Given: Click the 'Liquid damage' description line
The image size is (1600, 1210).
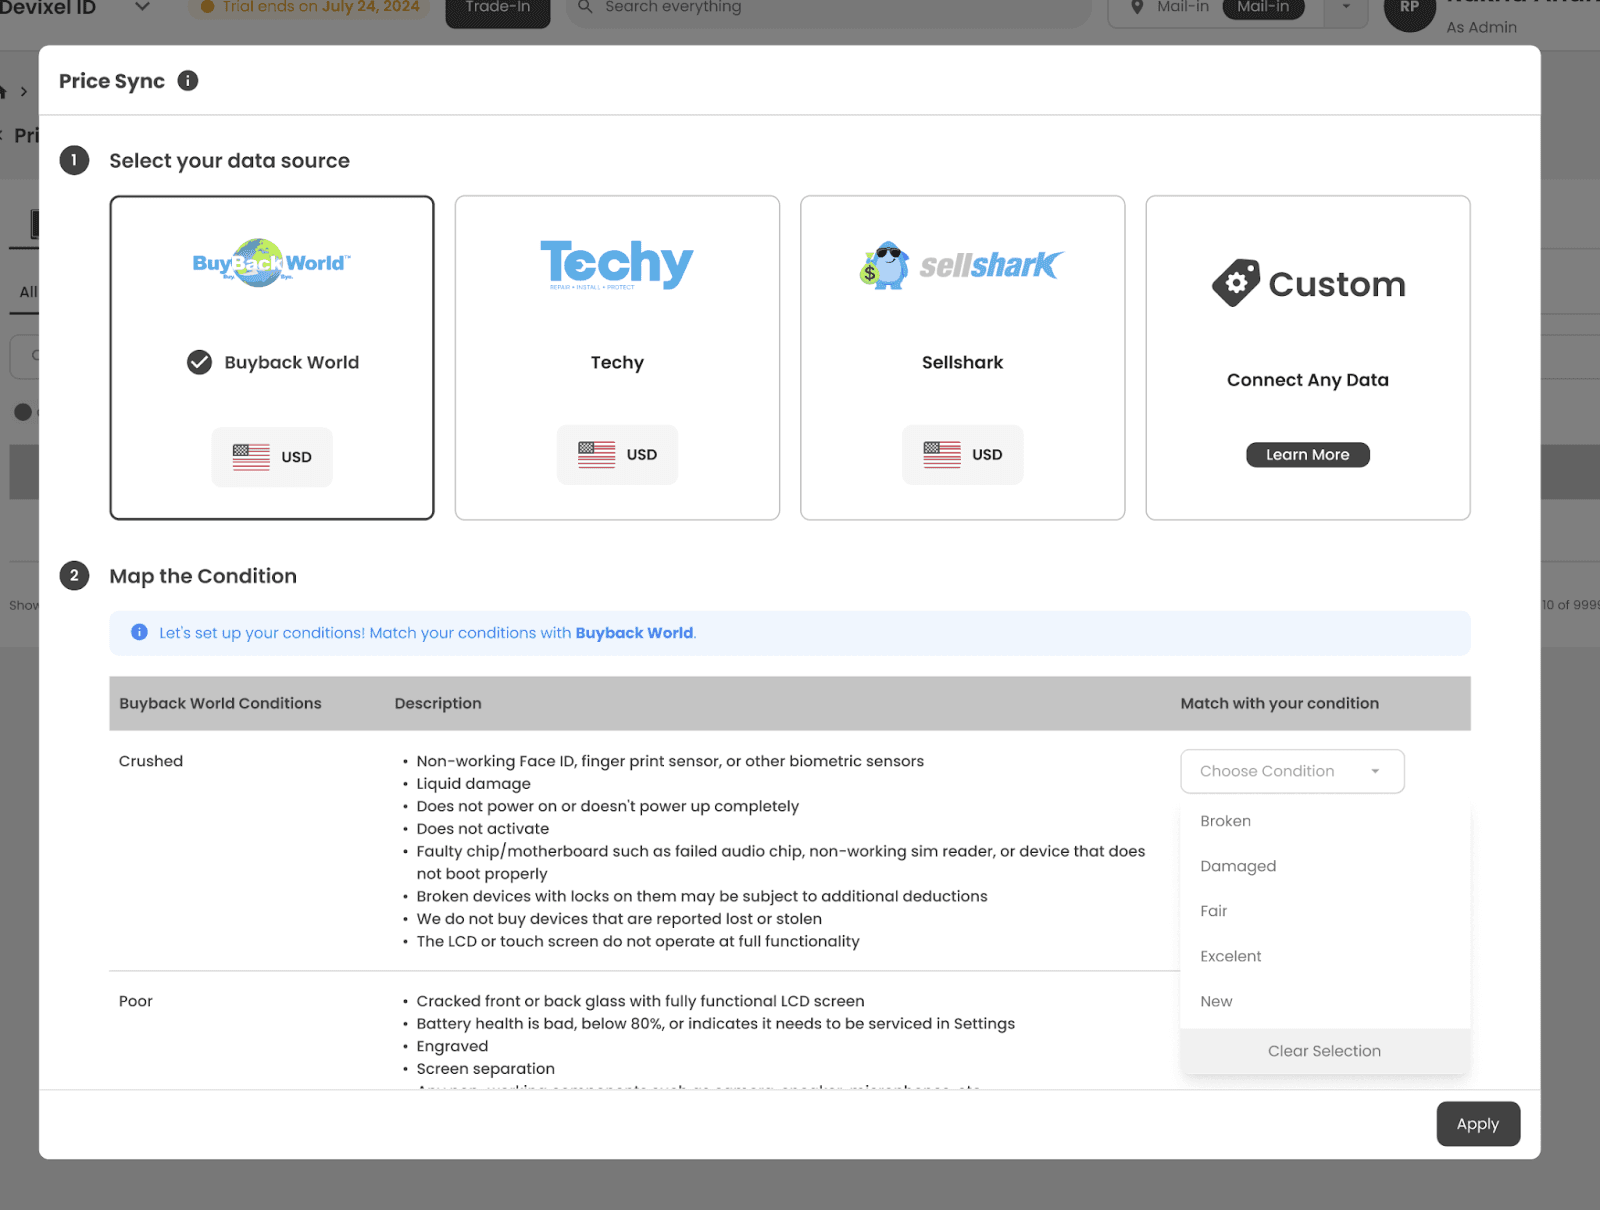Looking at the screenshot, I should pyautogui.click(x=474, y=784).
